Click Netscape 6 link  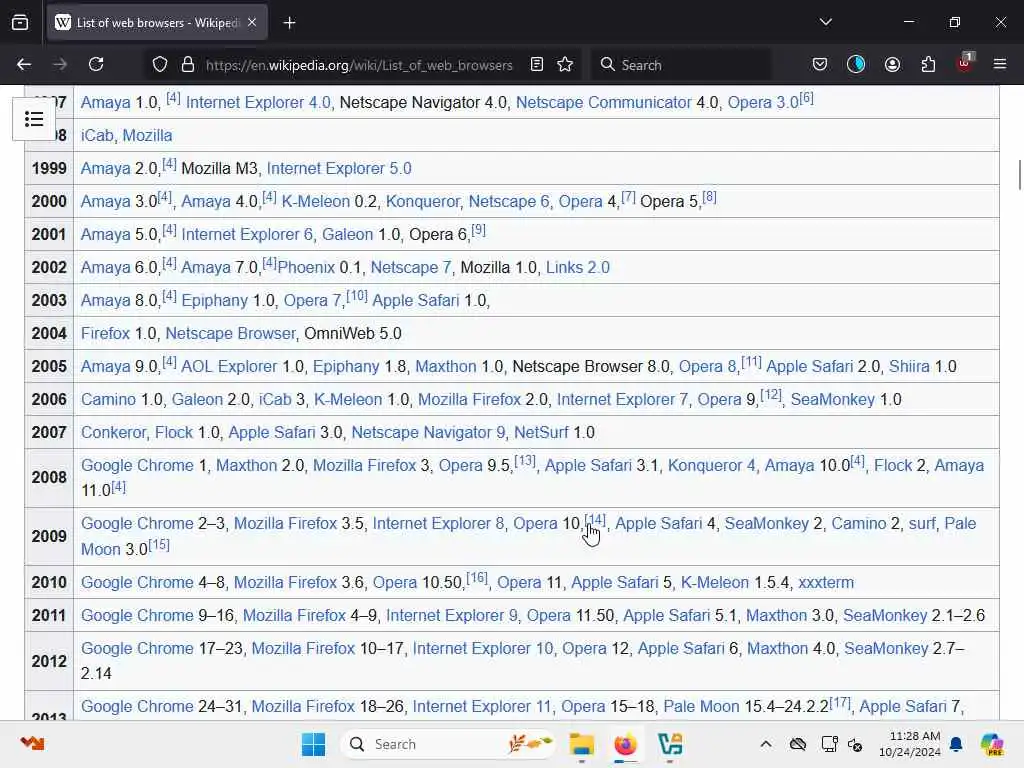coord(509,201)
